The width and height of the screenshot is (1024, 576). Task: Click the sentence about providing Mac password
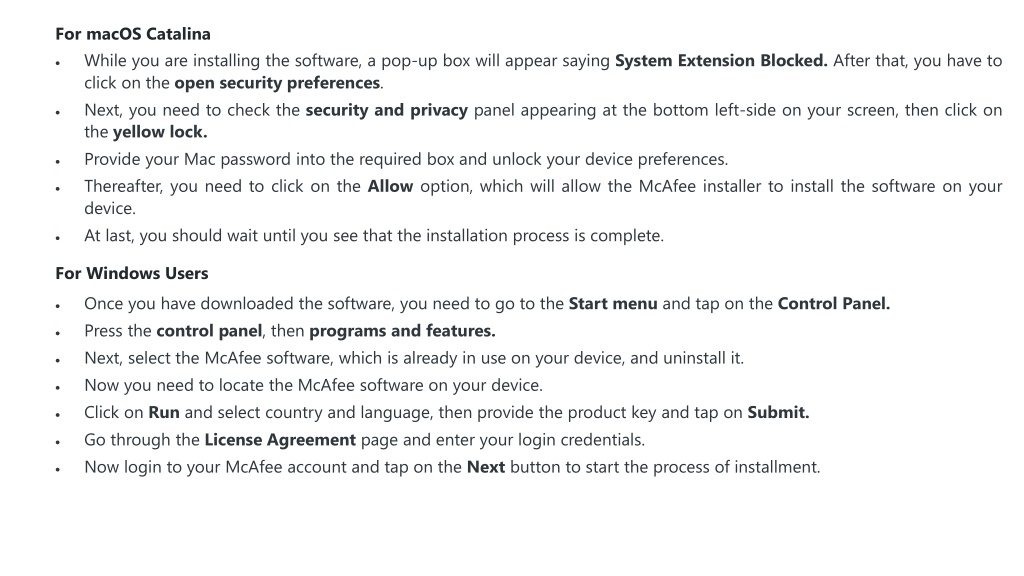(406, 159)
